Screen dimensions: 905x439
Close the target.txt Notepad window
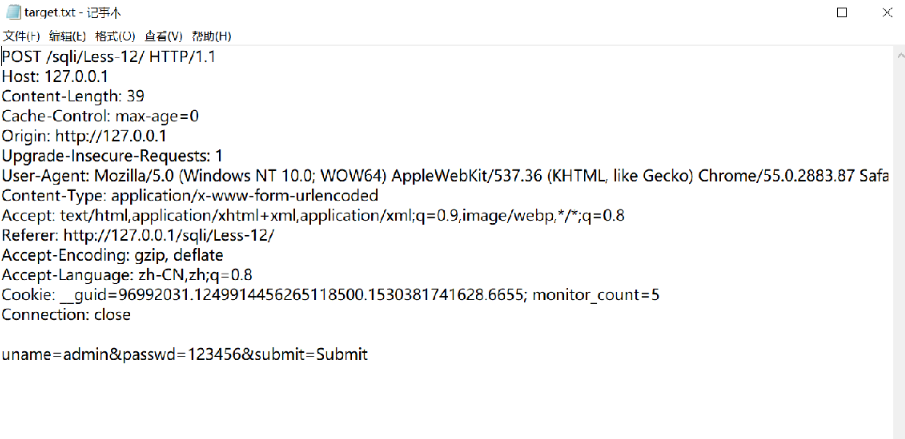click(887, 12)
